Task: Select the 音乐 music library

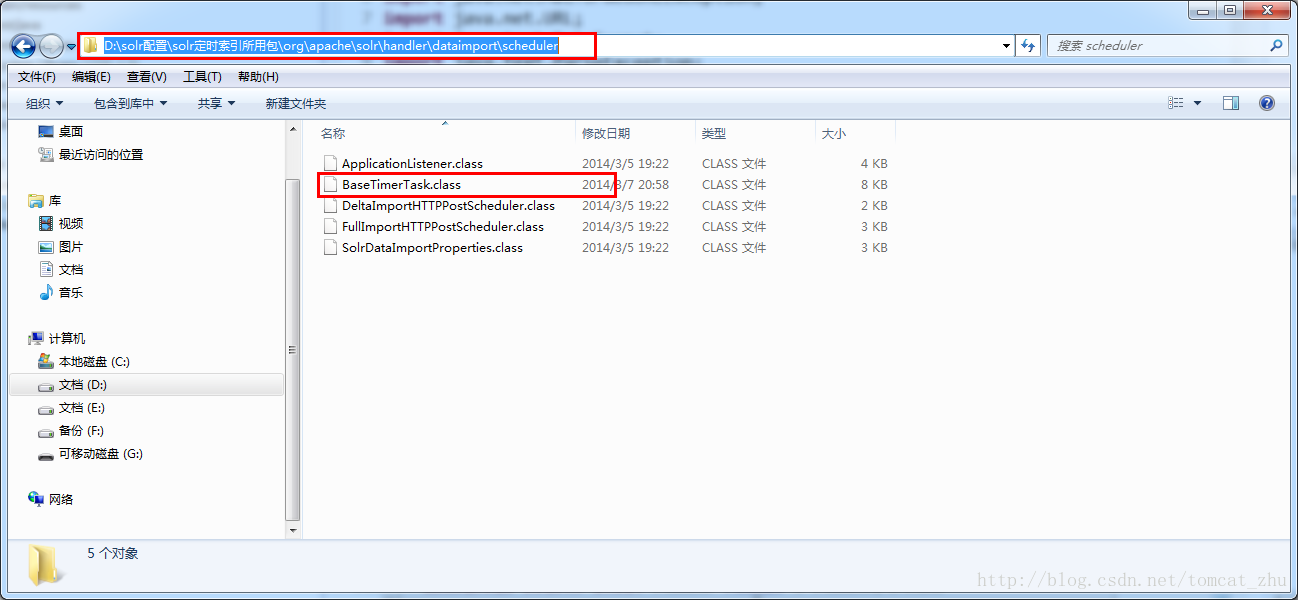Action: [x=70, y=293]
